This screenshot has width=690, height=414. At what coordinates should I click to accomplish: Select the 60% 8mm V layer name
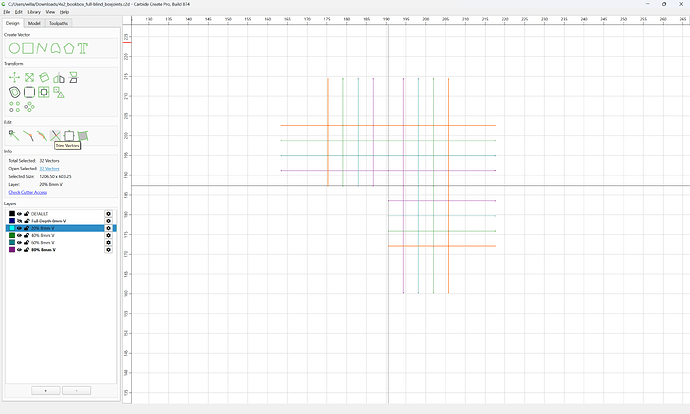pyautogui.click(x=43, y=242)
